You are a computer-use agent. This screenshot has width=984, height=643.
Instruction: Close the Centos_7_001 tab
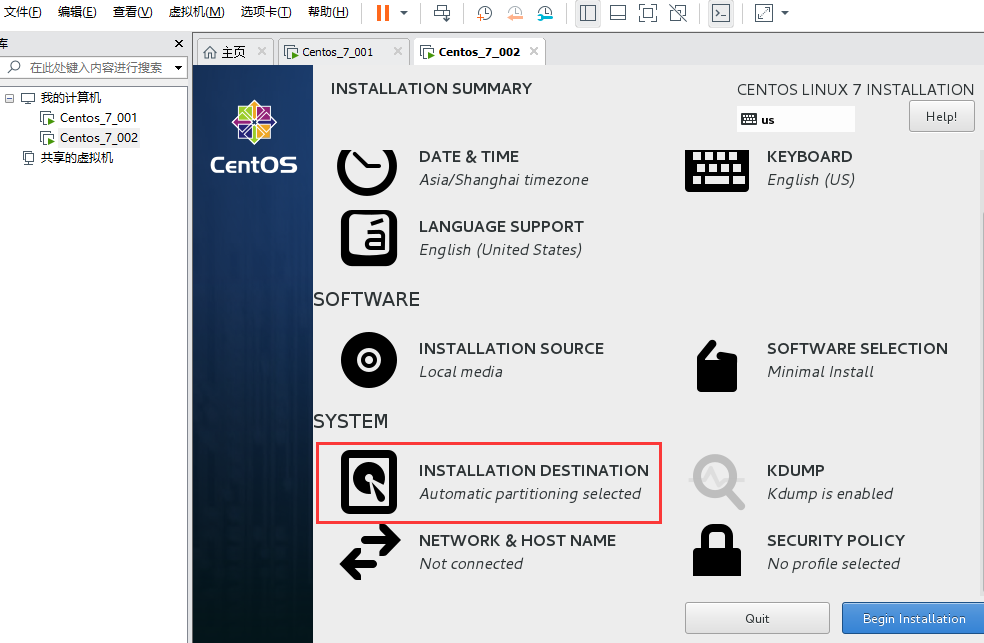pos(398,51)
